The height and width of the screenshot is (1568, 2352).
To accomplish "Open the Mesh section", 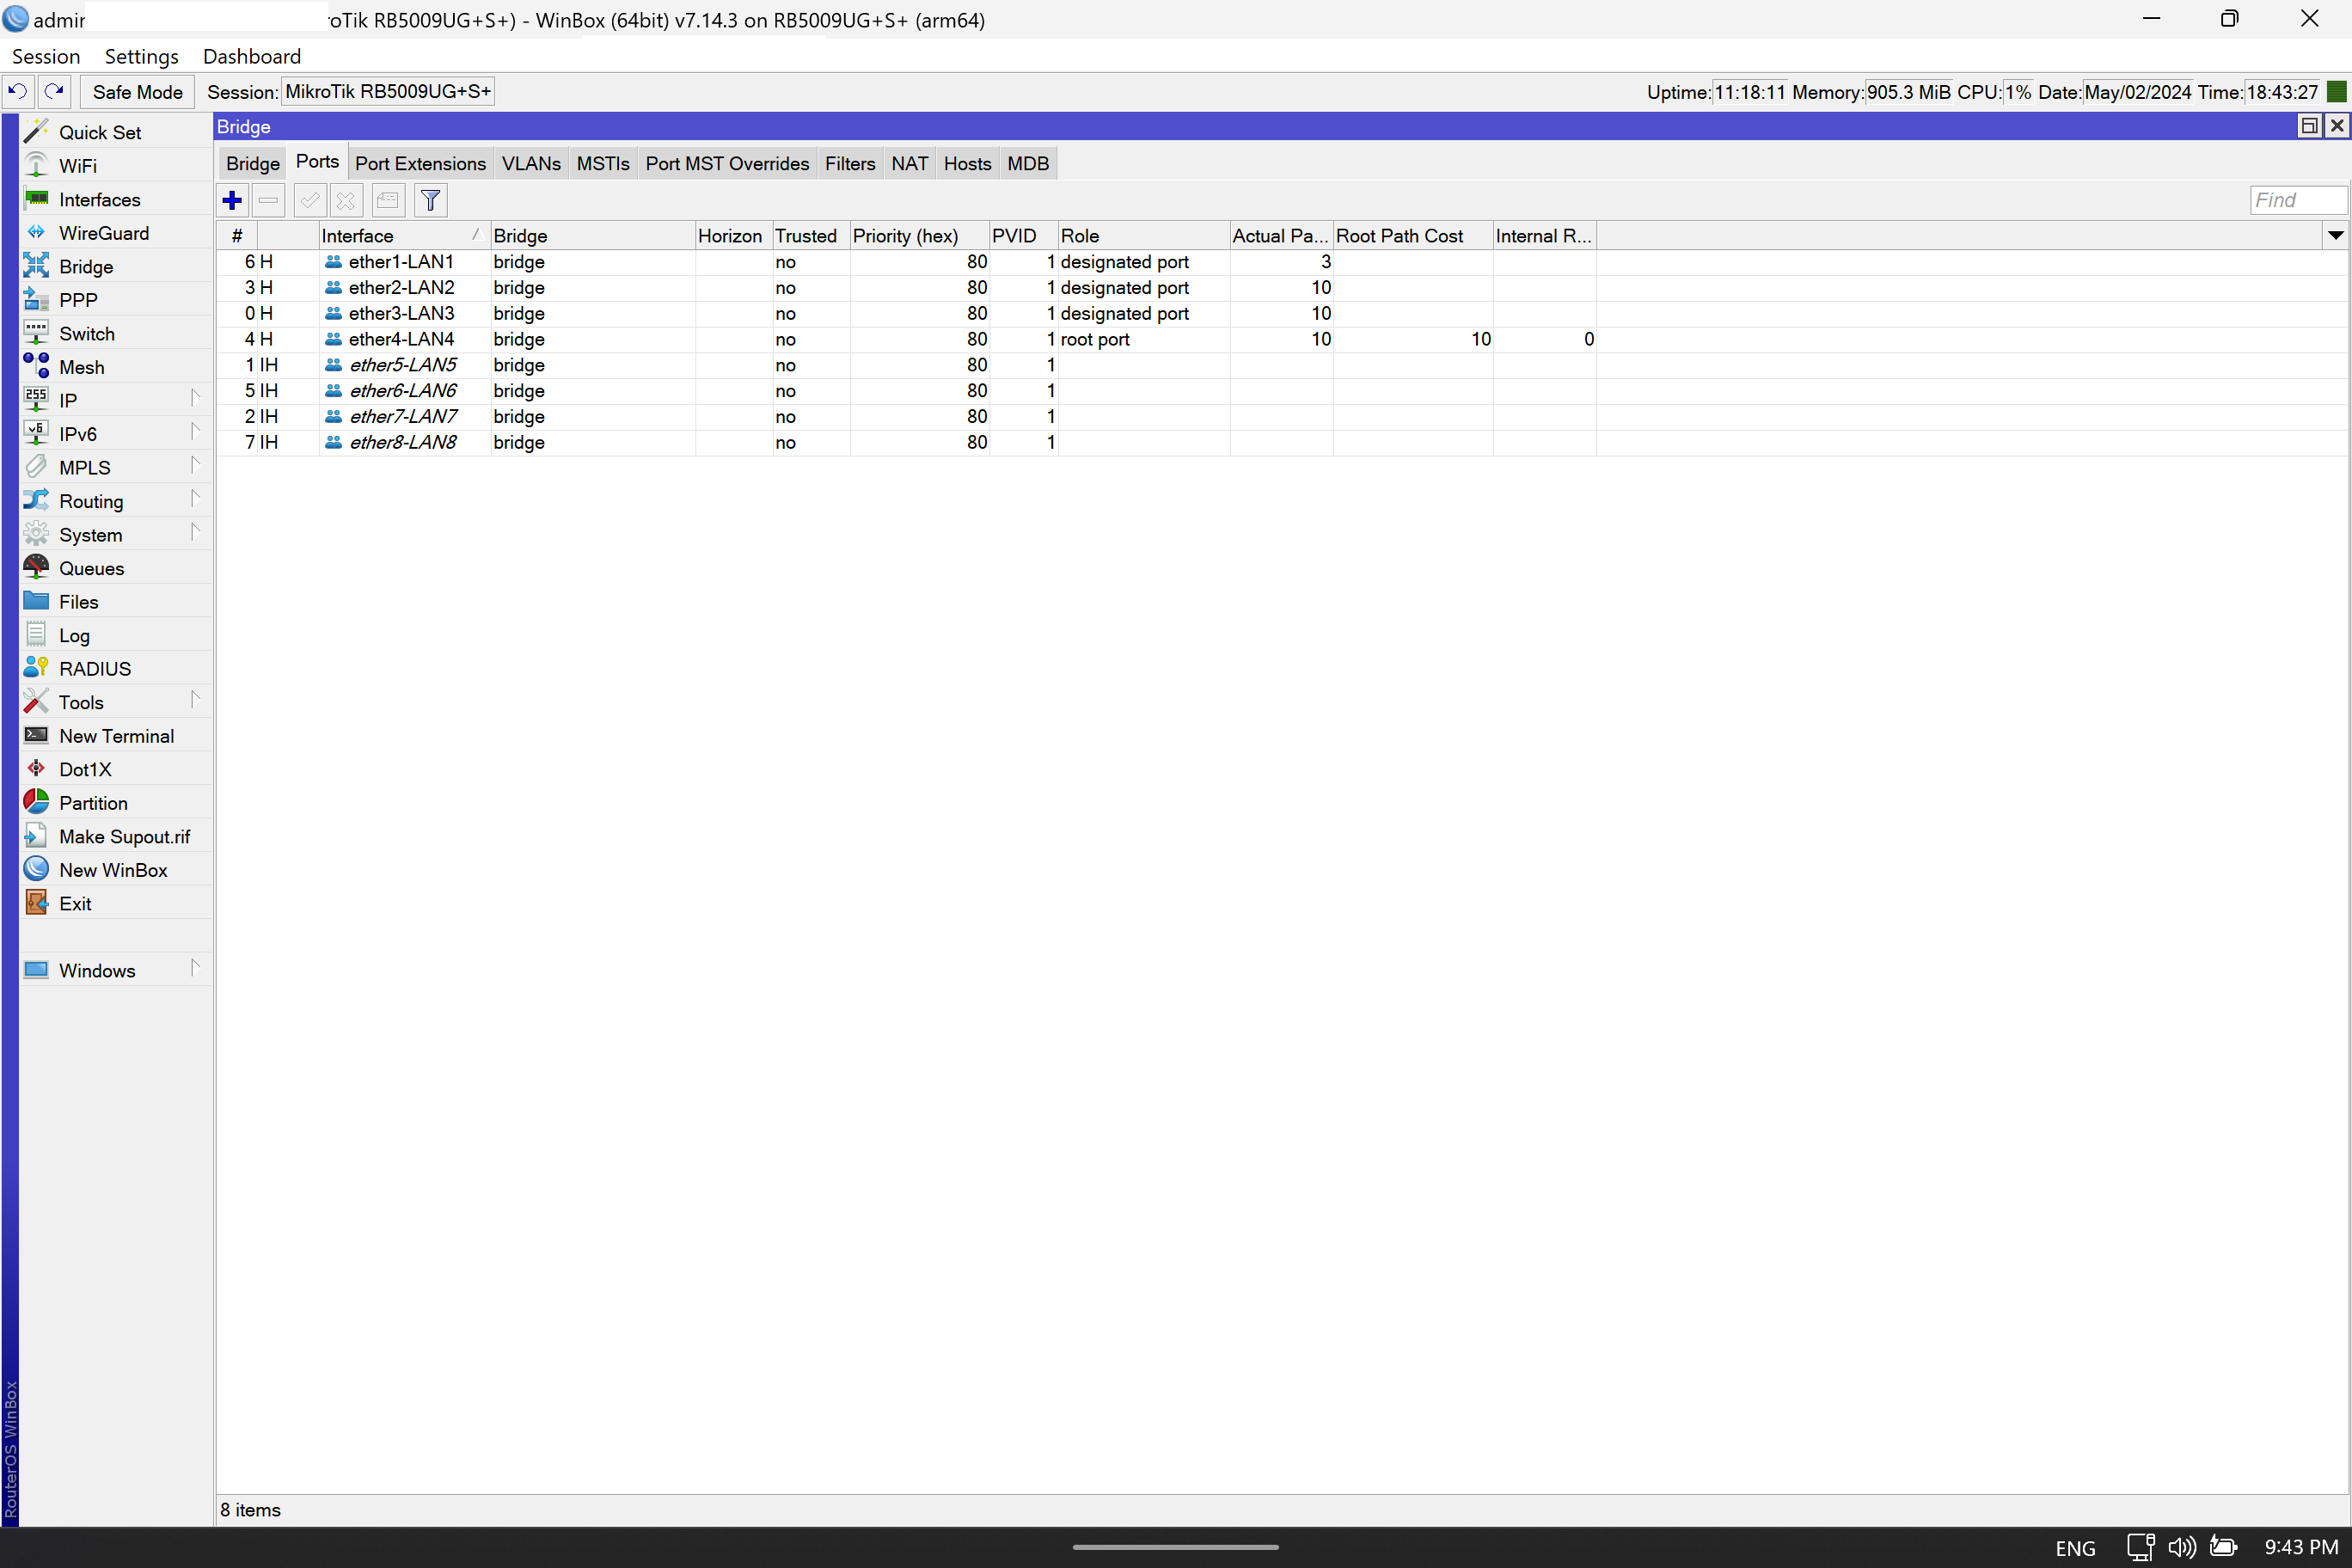I will [115, 367].
